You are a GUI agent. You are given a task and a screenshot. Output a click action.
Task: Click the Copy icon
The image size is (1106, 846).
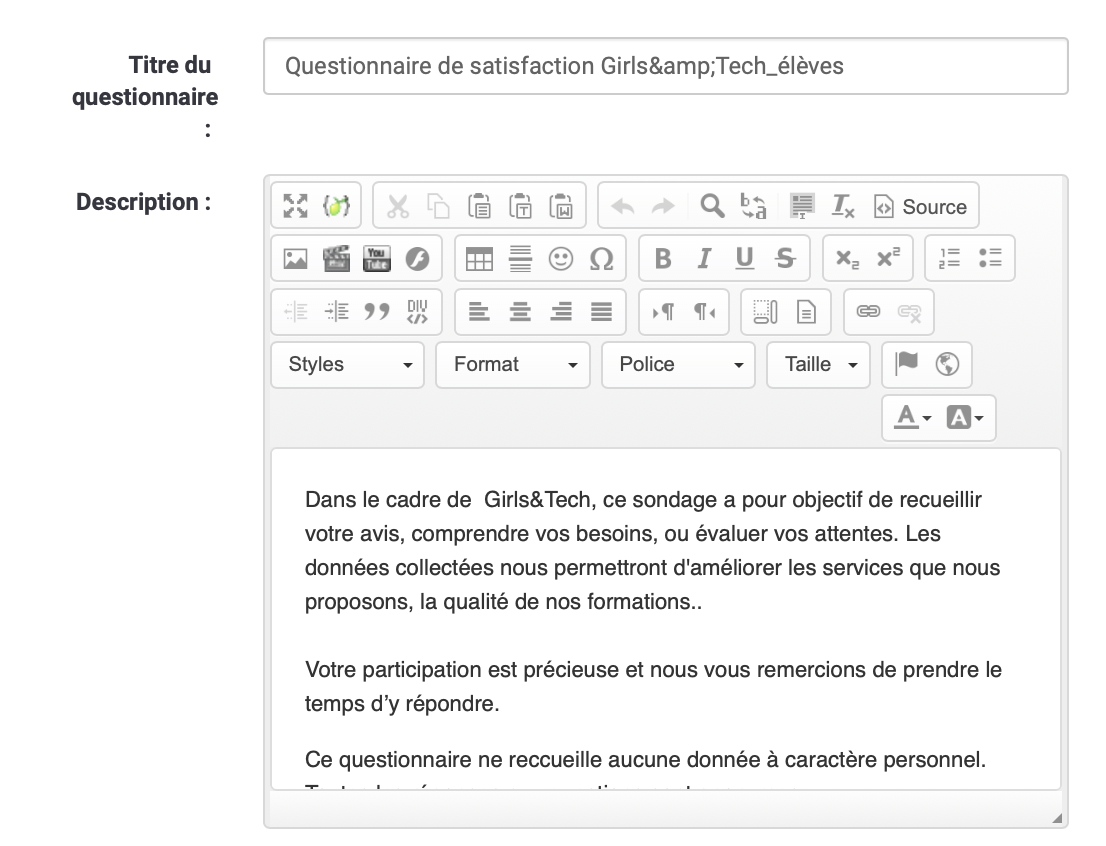(438, 206)
